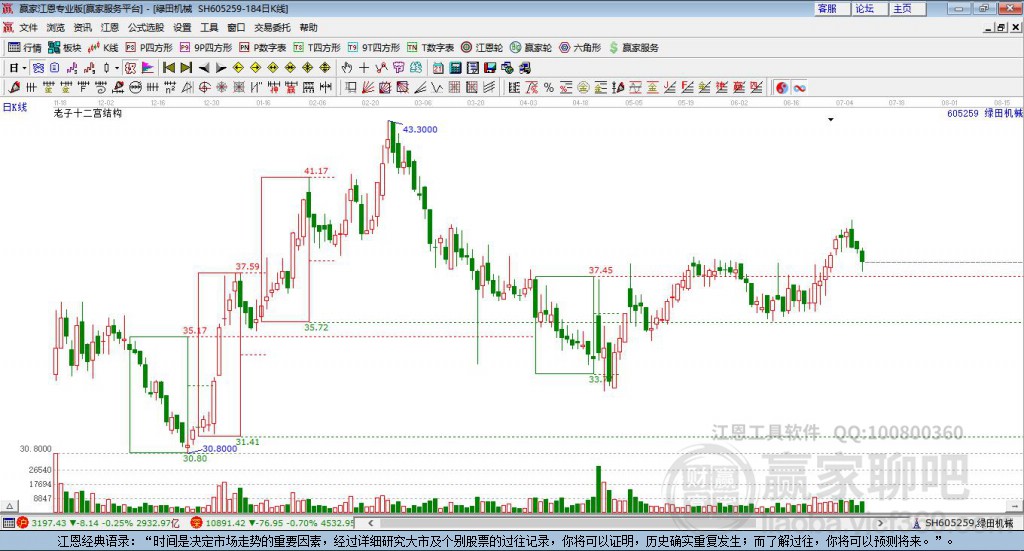
Task: Open the 六角形 hexagon tool
Action: (x=580, y=48)
